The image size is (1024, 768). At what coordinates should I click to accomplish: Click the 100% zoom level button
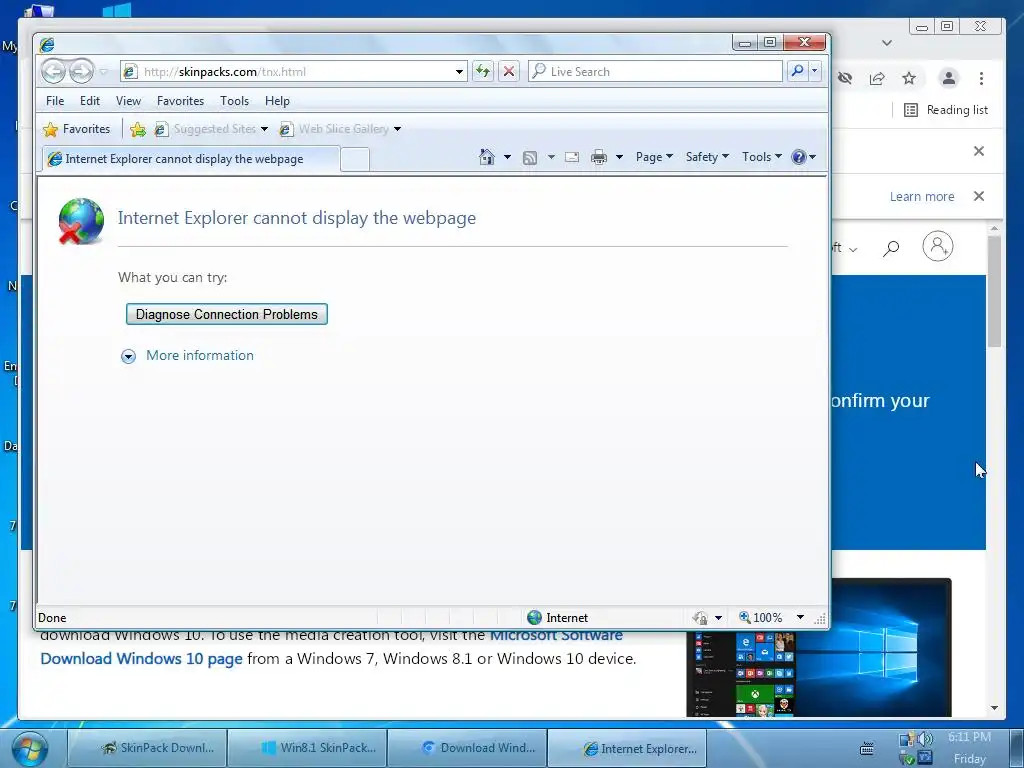(x=761, y=617)
